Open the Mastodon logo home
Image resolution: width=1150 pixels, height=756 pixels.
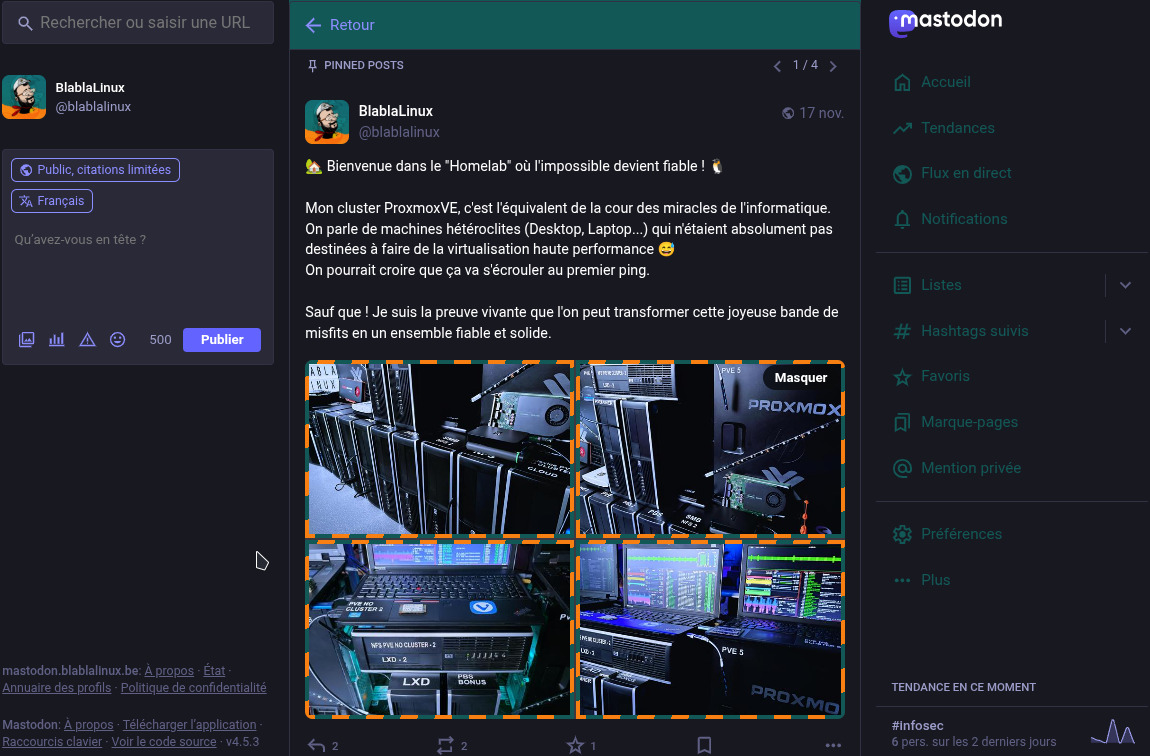tap(945, 22)
